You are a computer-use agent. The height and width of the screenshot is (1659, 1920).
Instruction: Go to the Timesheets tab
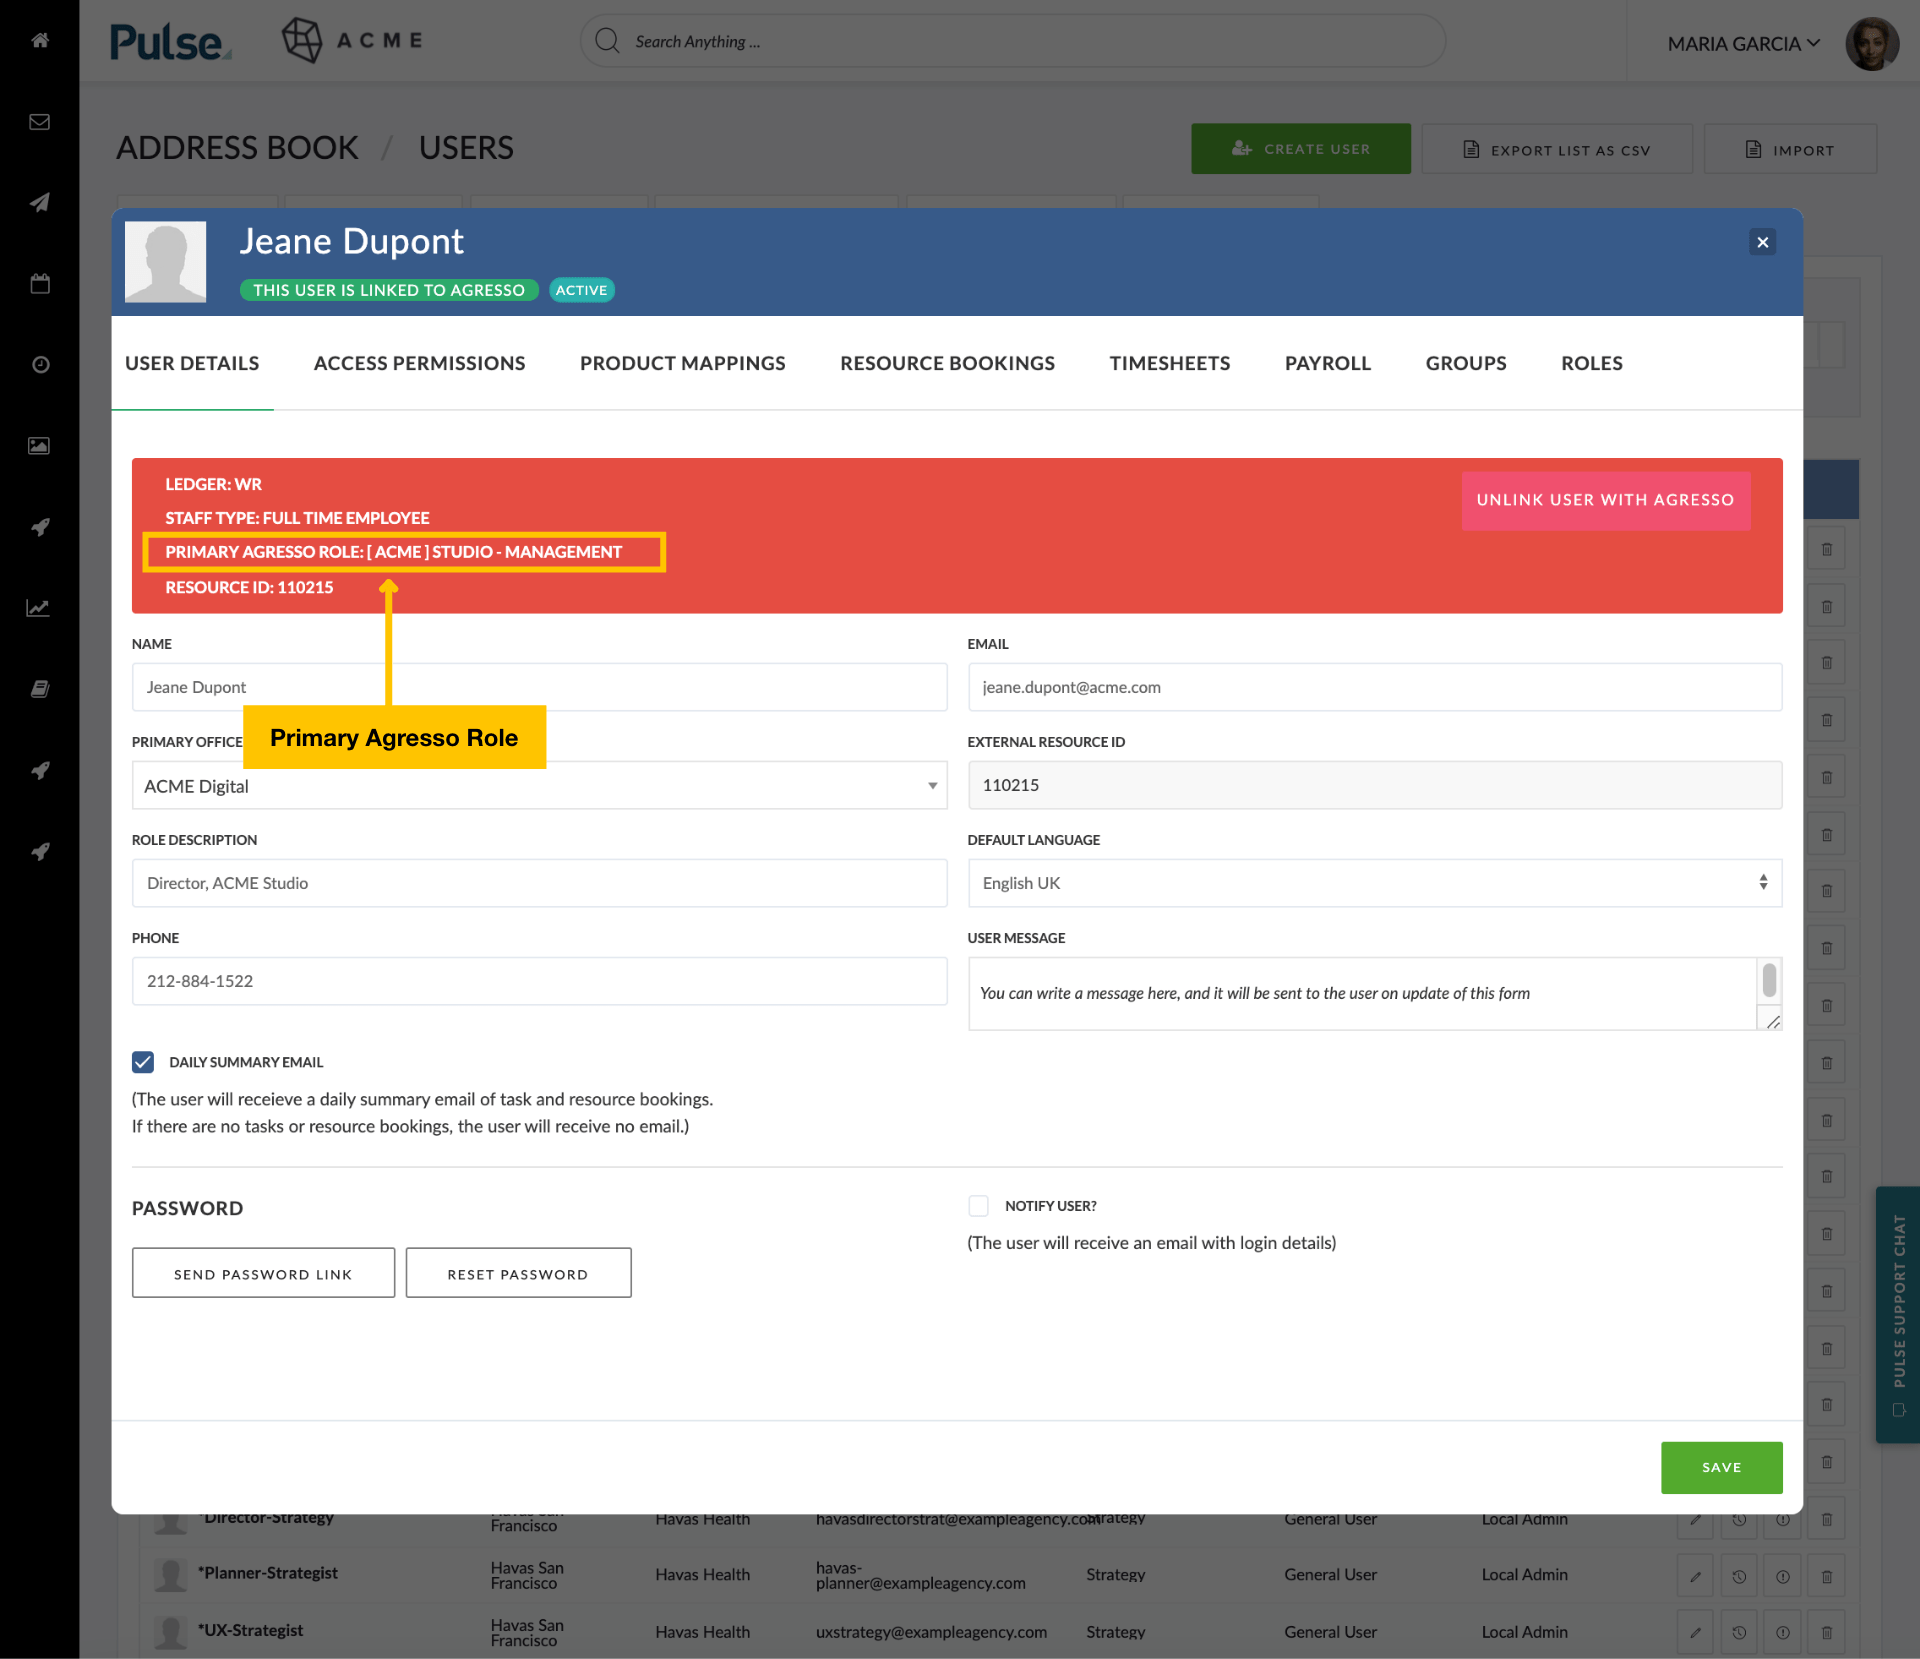pyautogui.click(x=1169, y=363)
